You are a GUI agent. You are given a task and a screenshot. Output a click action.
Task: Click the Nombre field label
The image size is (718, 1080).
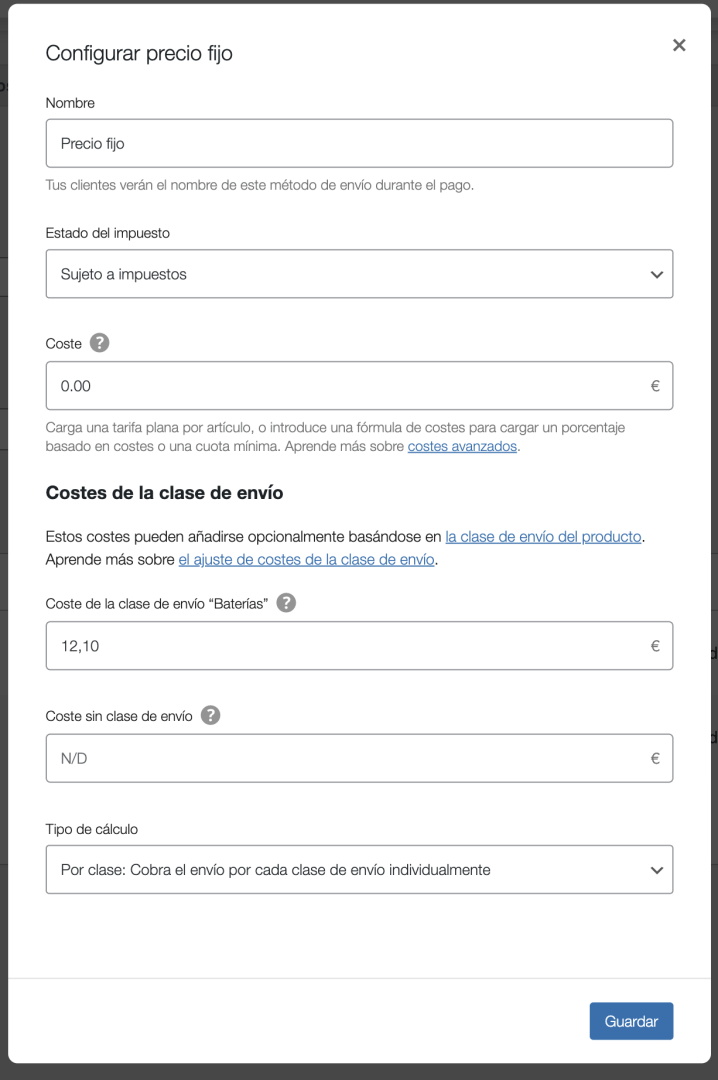70,103
